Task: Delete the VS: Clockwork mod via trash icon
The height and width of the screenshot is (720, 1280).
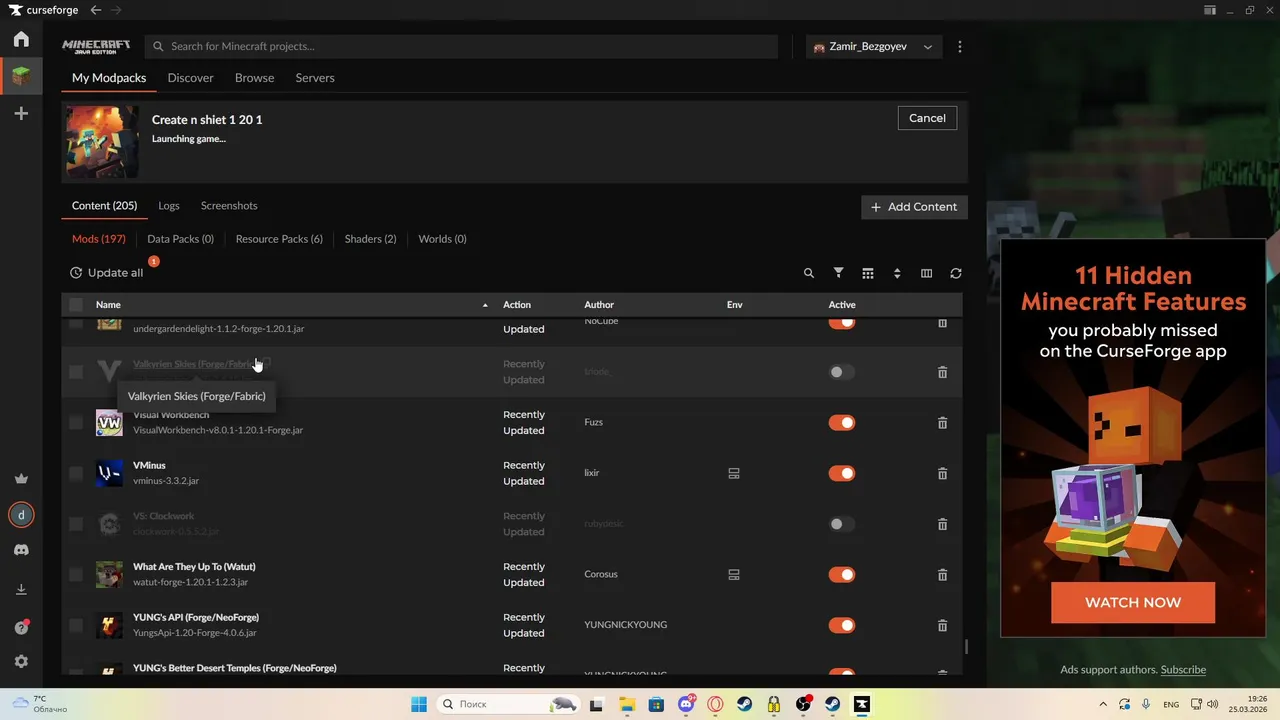Action: [942, 524]
